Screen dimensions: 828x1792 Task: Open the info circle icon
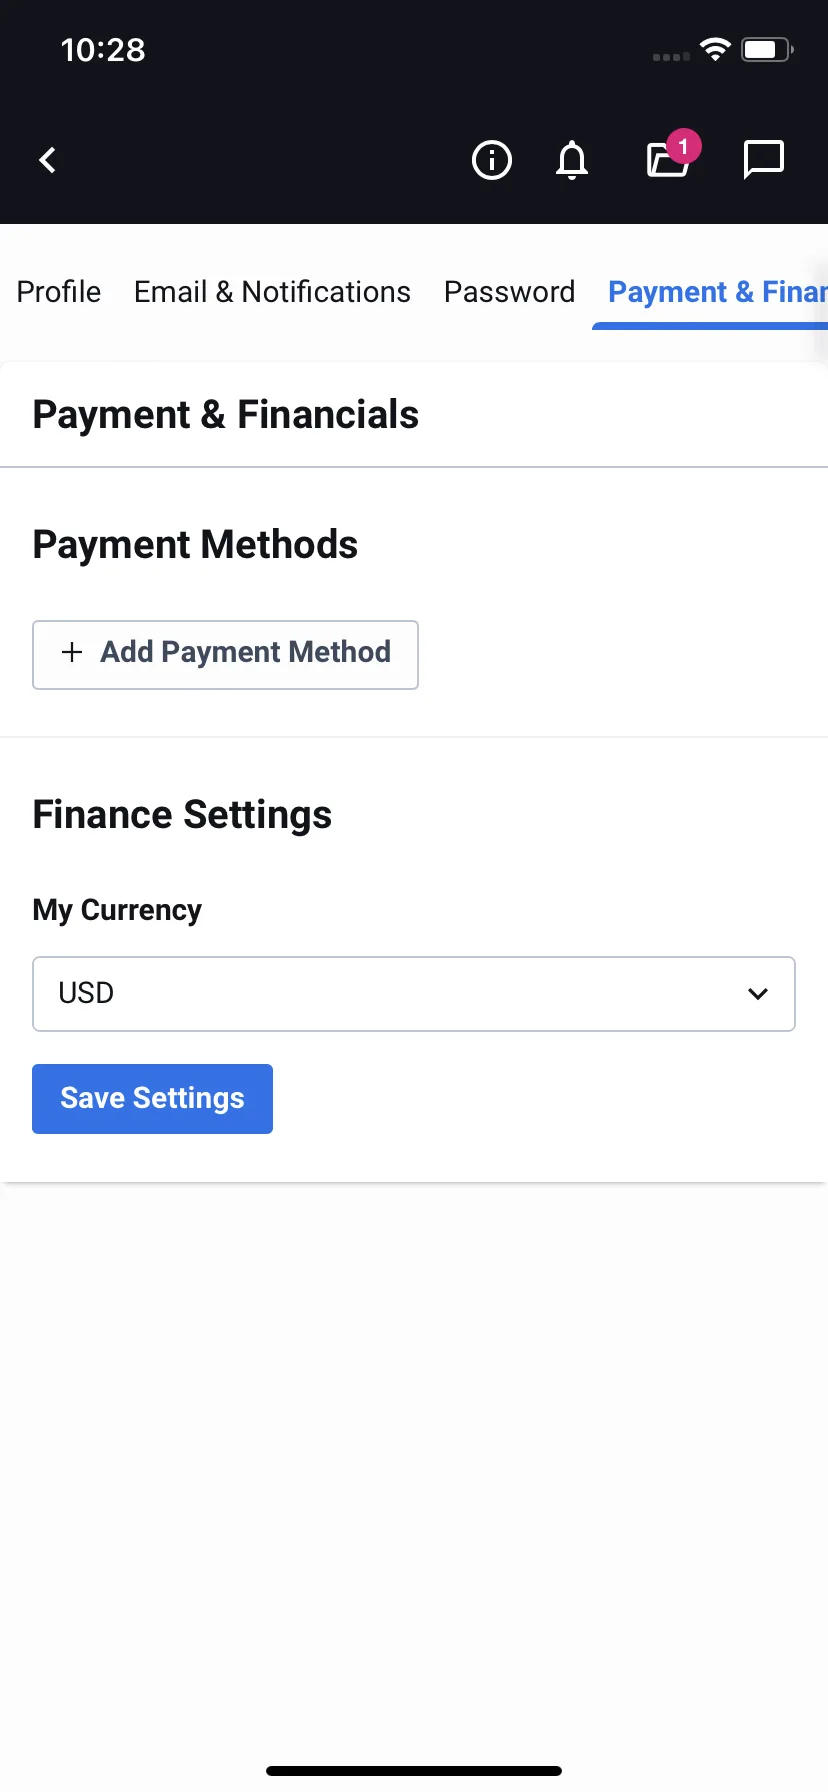(491, 160)
